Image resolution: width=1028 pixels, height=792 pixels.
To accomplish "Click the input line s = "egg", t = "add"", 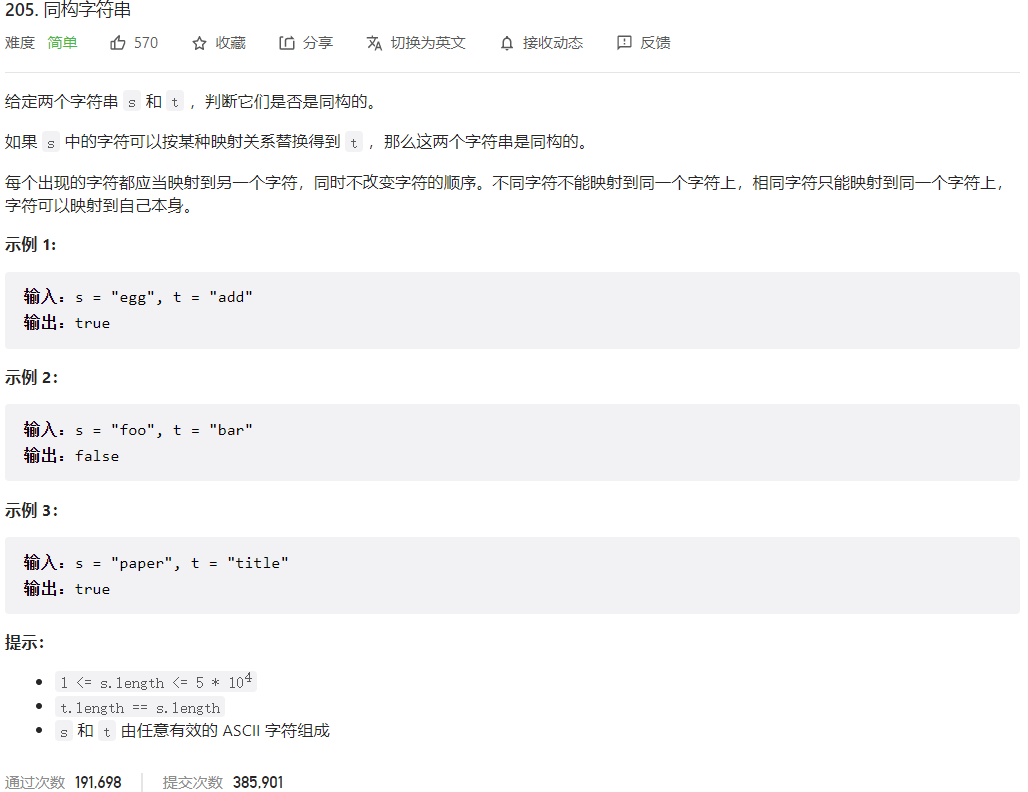I will (x=138, y=297).
